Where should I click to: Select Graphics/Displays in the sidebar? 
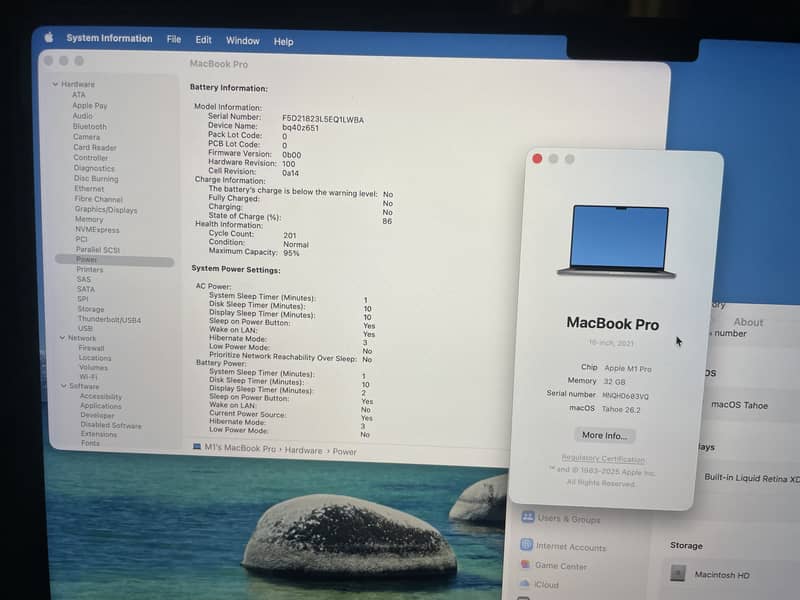point(106,210)
